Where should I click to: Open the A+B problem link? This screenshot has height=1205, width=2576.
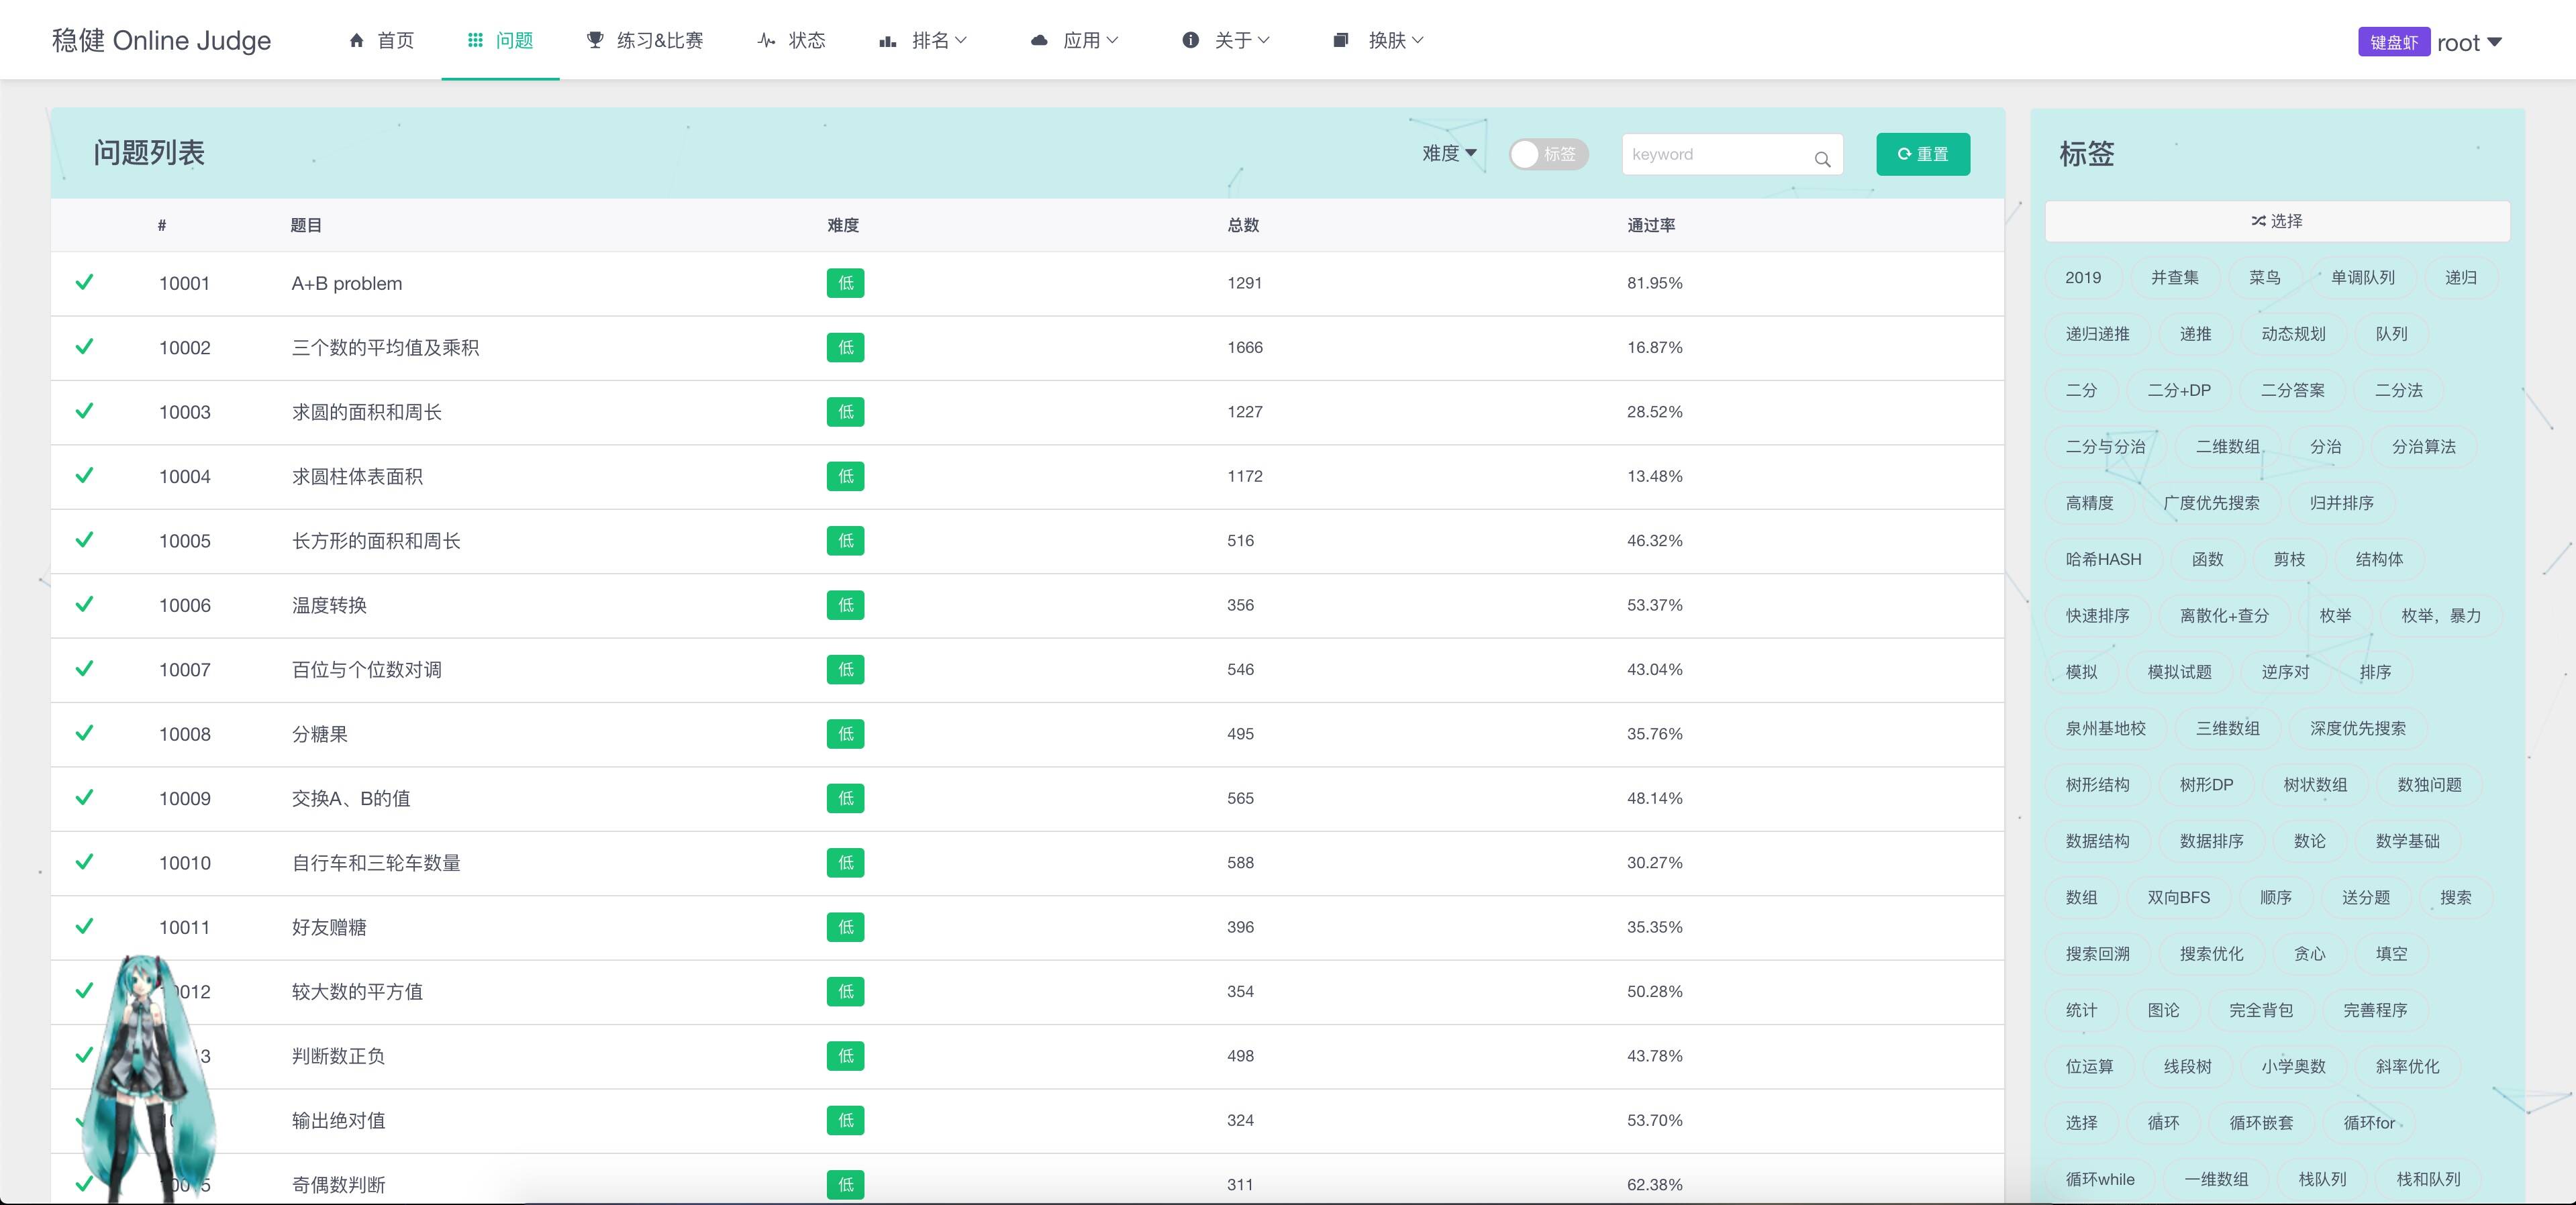[347, 283]
